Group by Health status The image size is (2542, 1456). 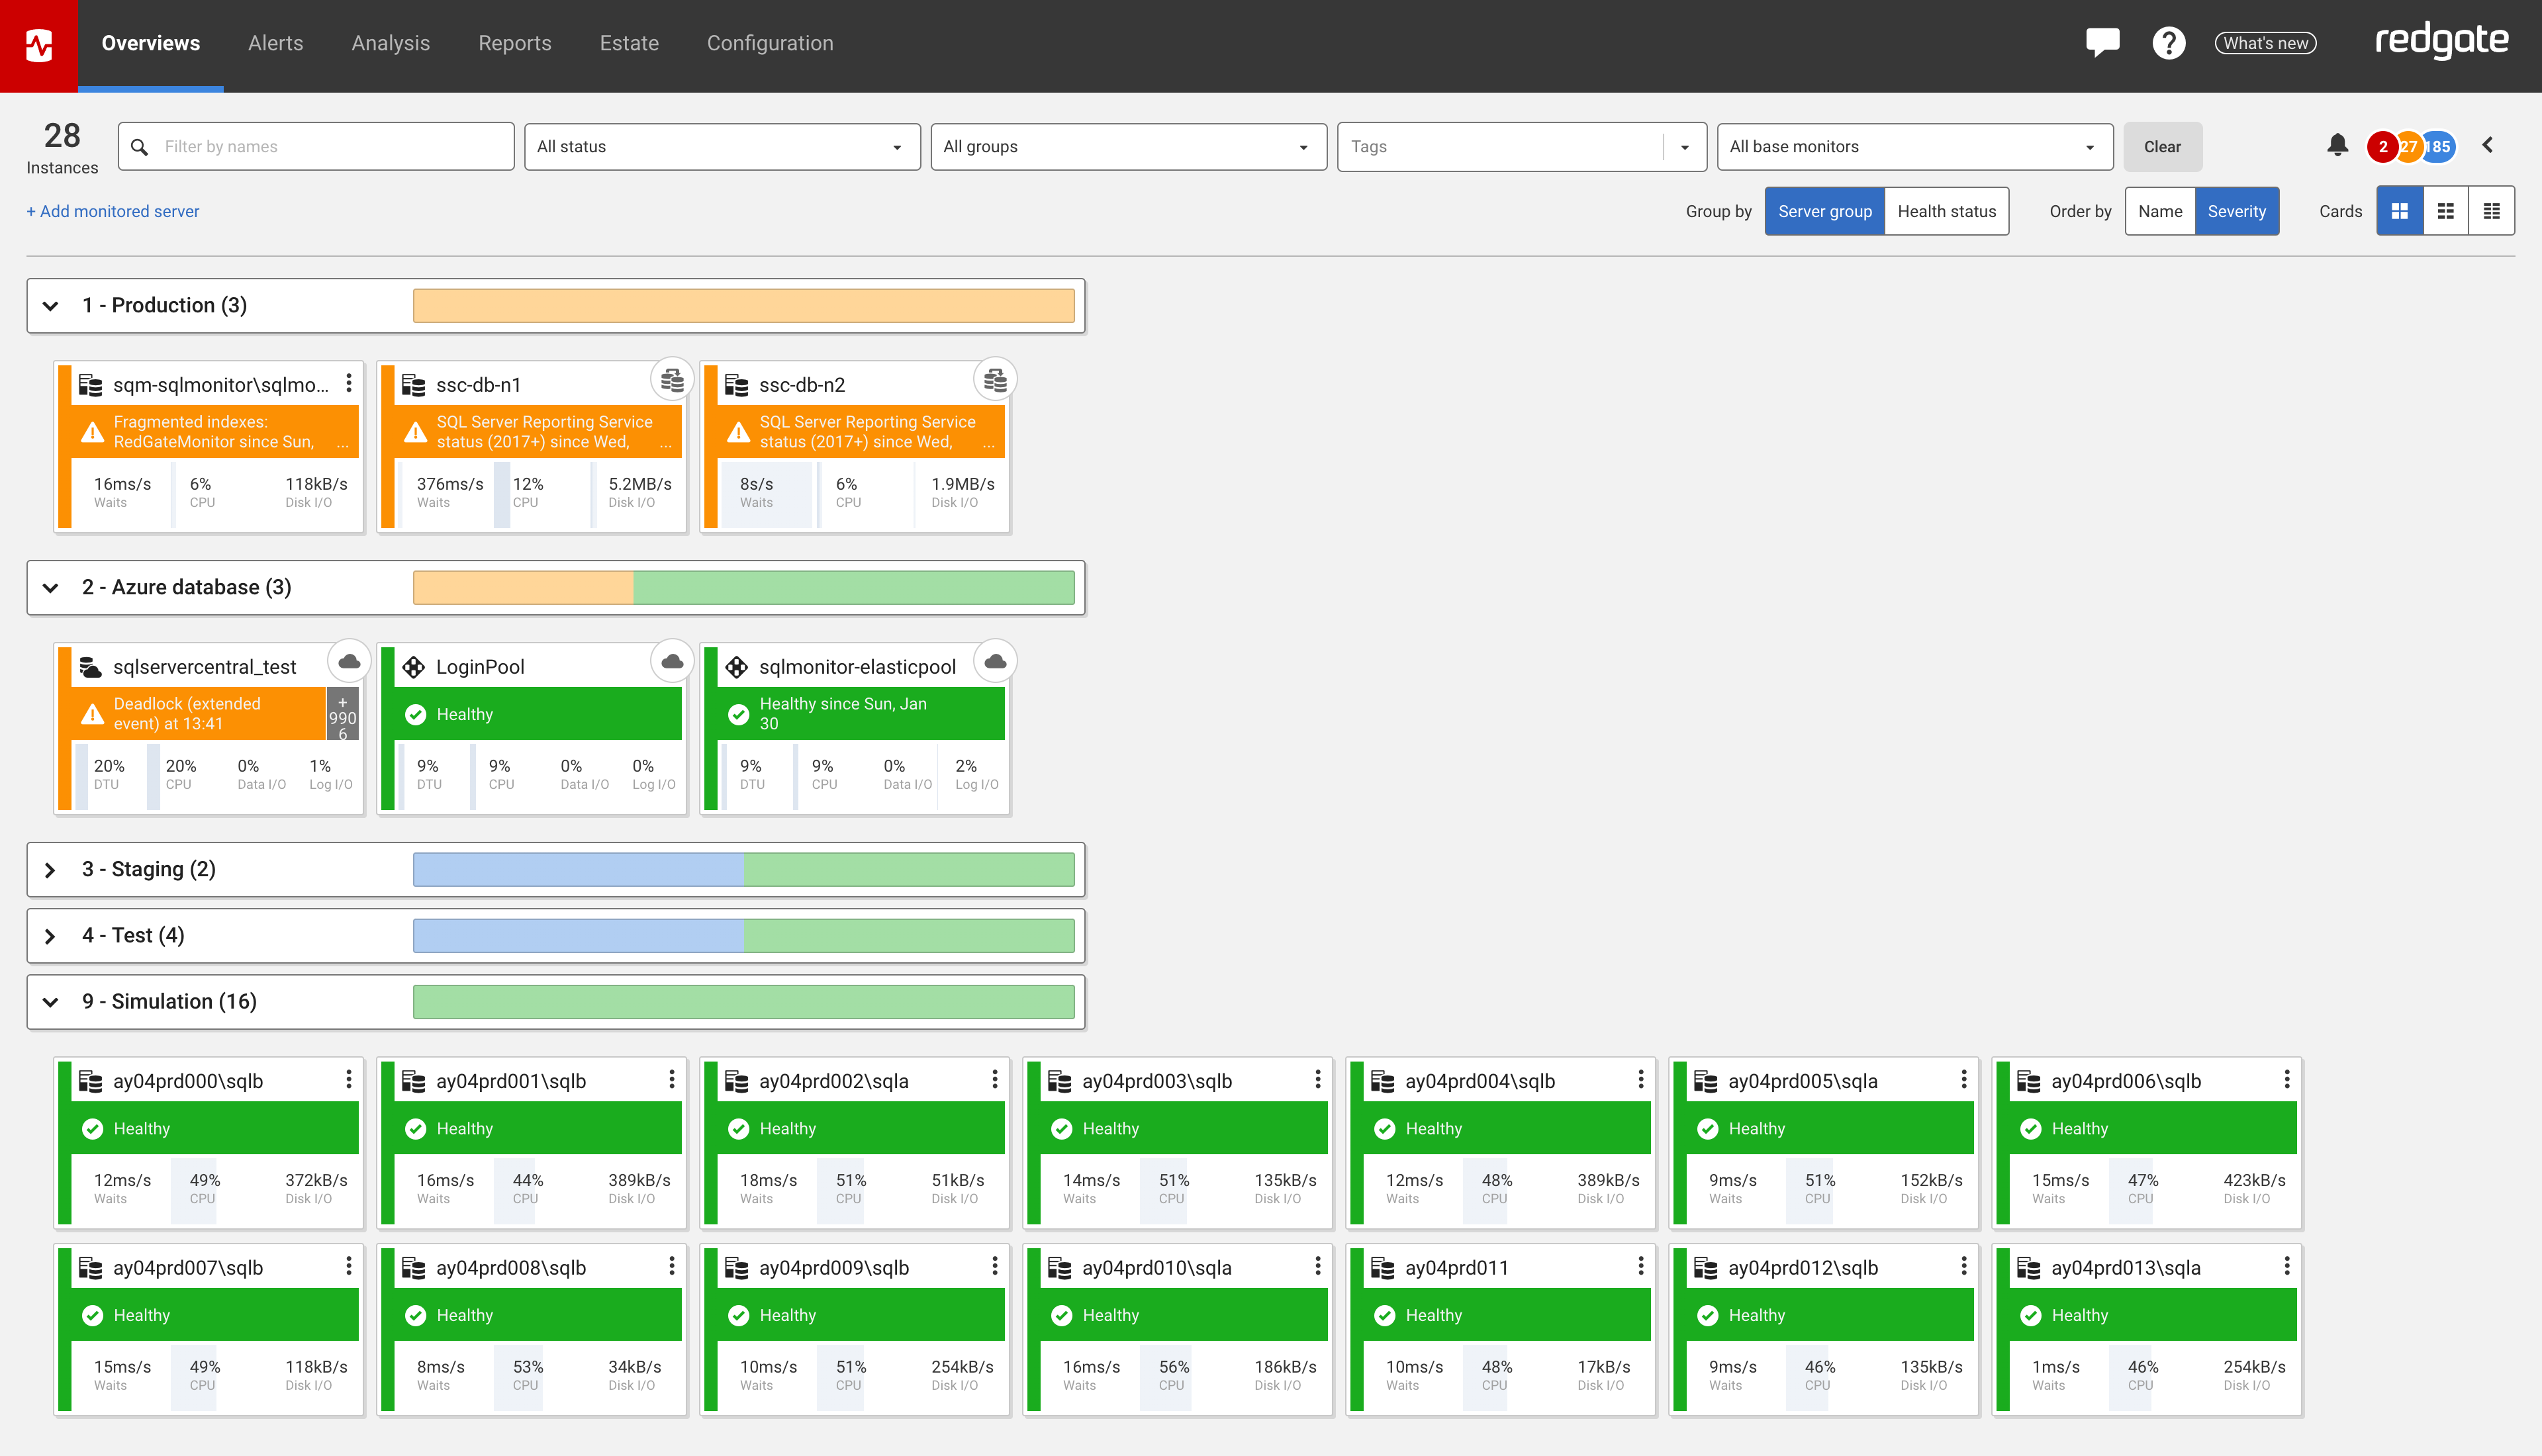(x=1946, y=211)
